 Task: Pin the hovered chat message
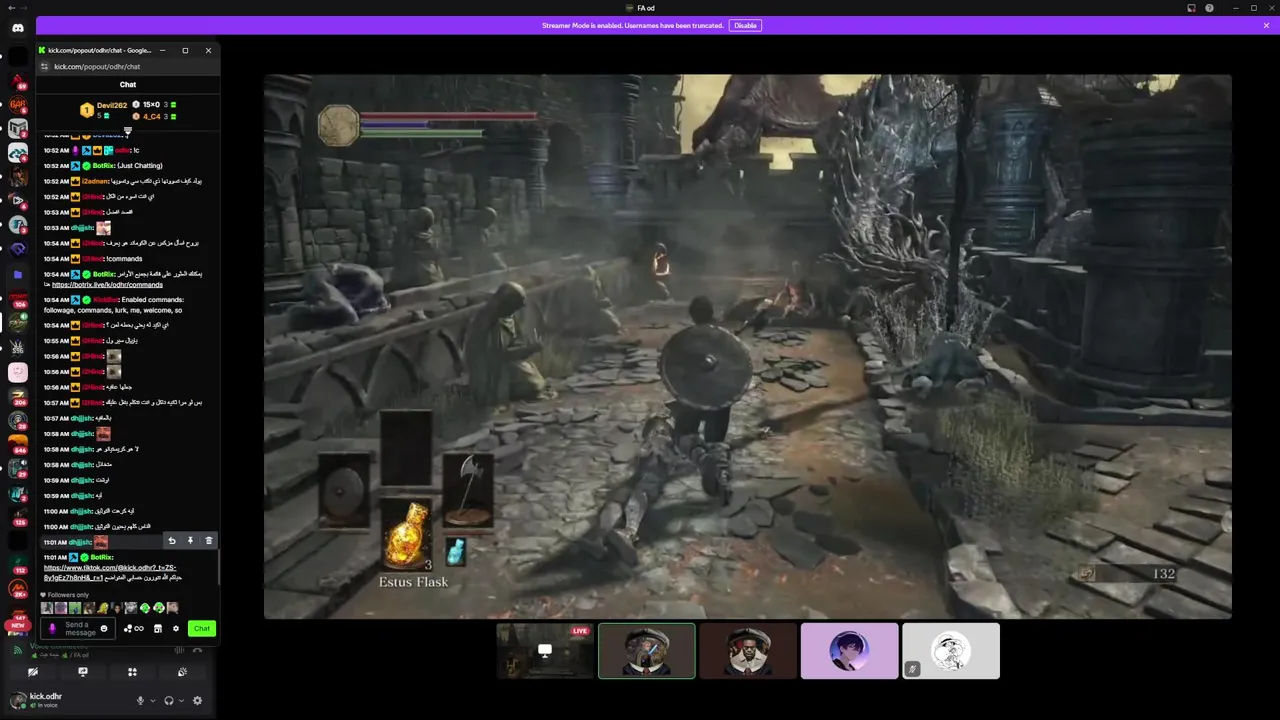[x=190, y=541]
